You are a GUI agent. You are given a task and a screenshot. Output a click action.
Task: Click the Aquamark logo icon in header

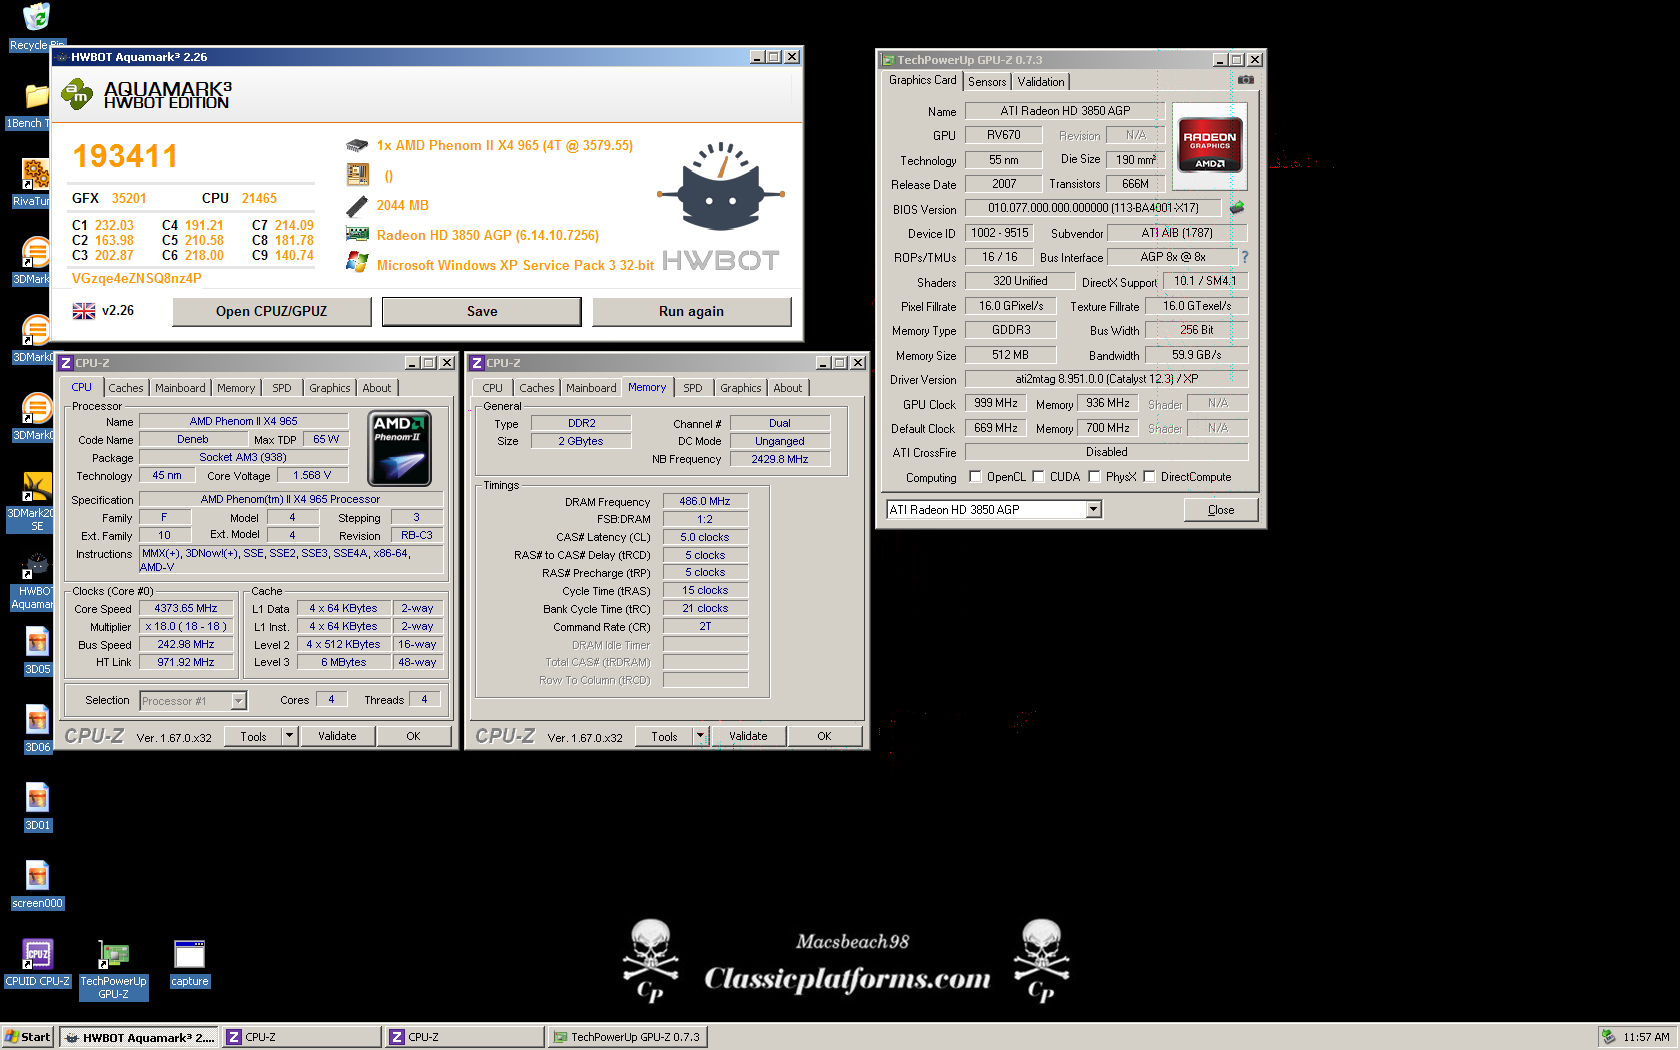[x=77, y=95]
